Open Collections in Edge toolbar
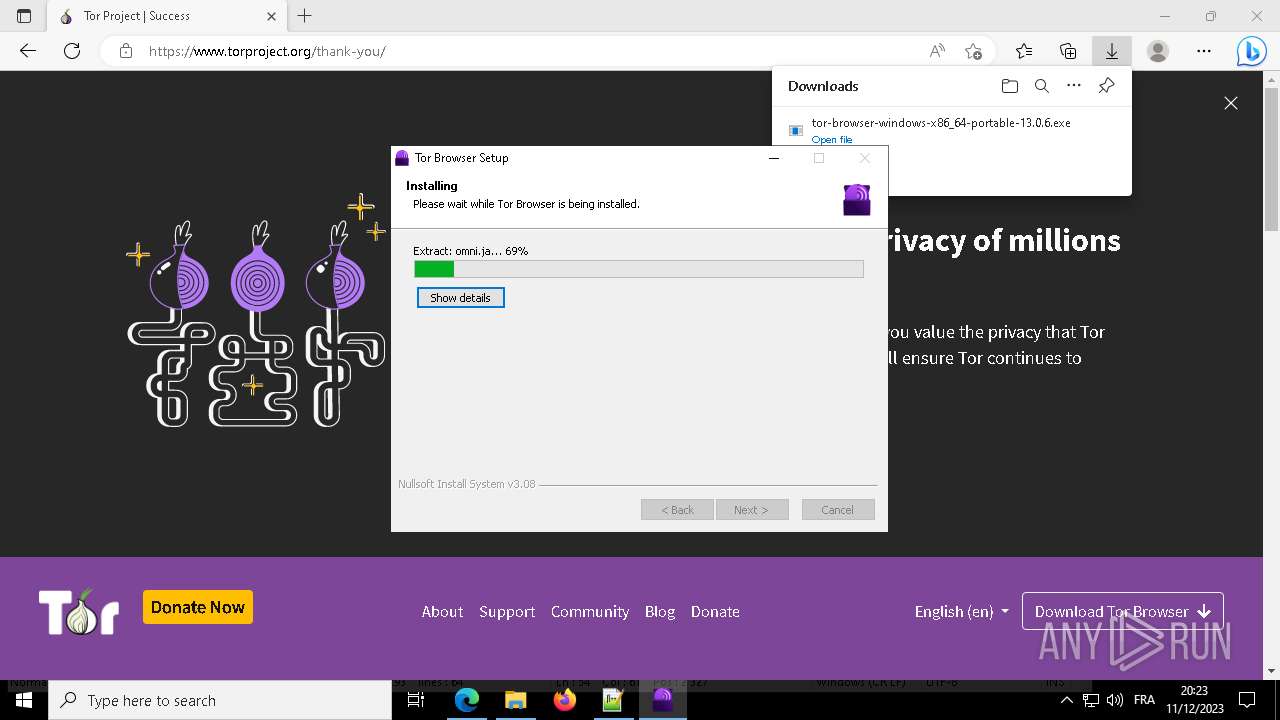 point(1068,51)
